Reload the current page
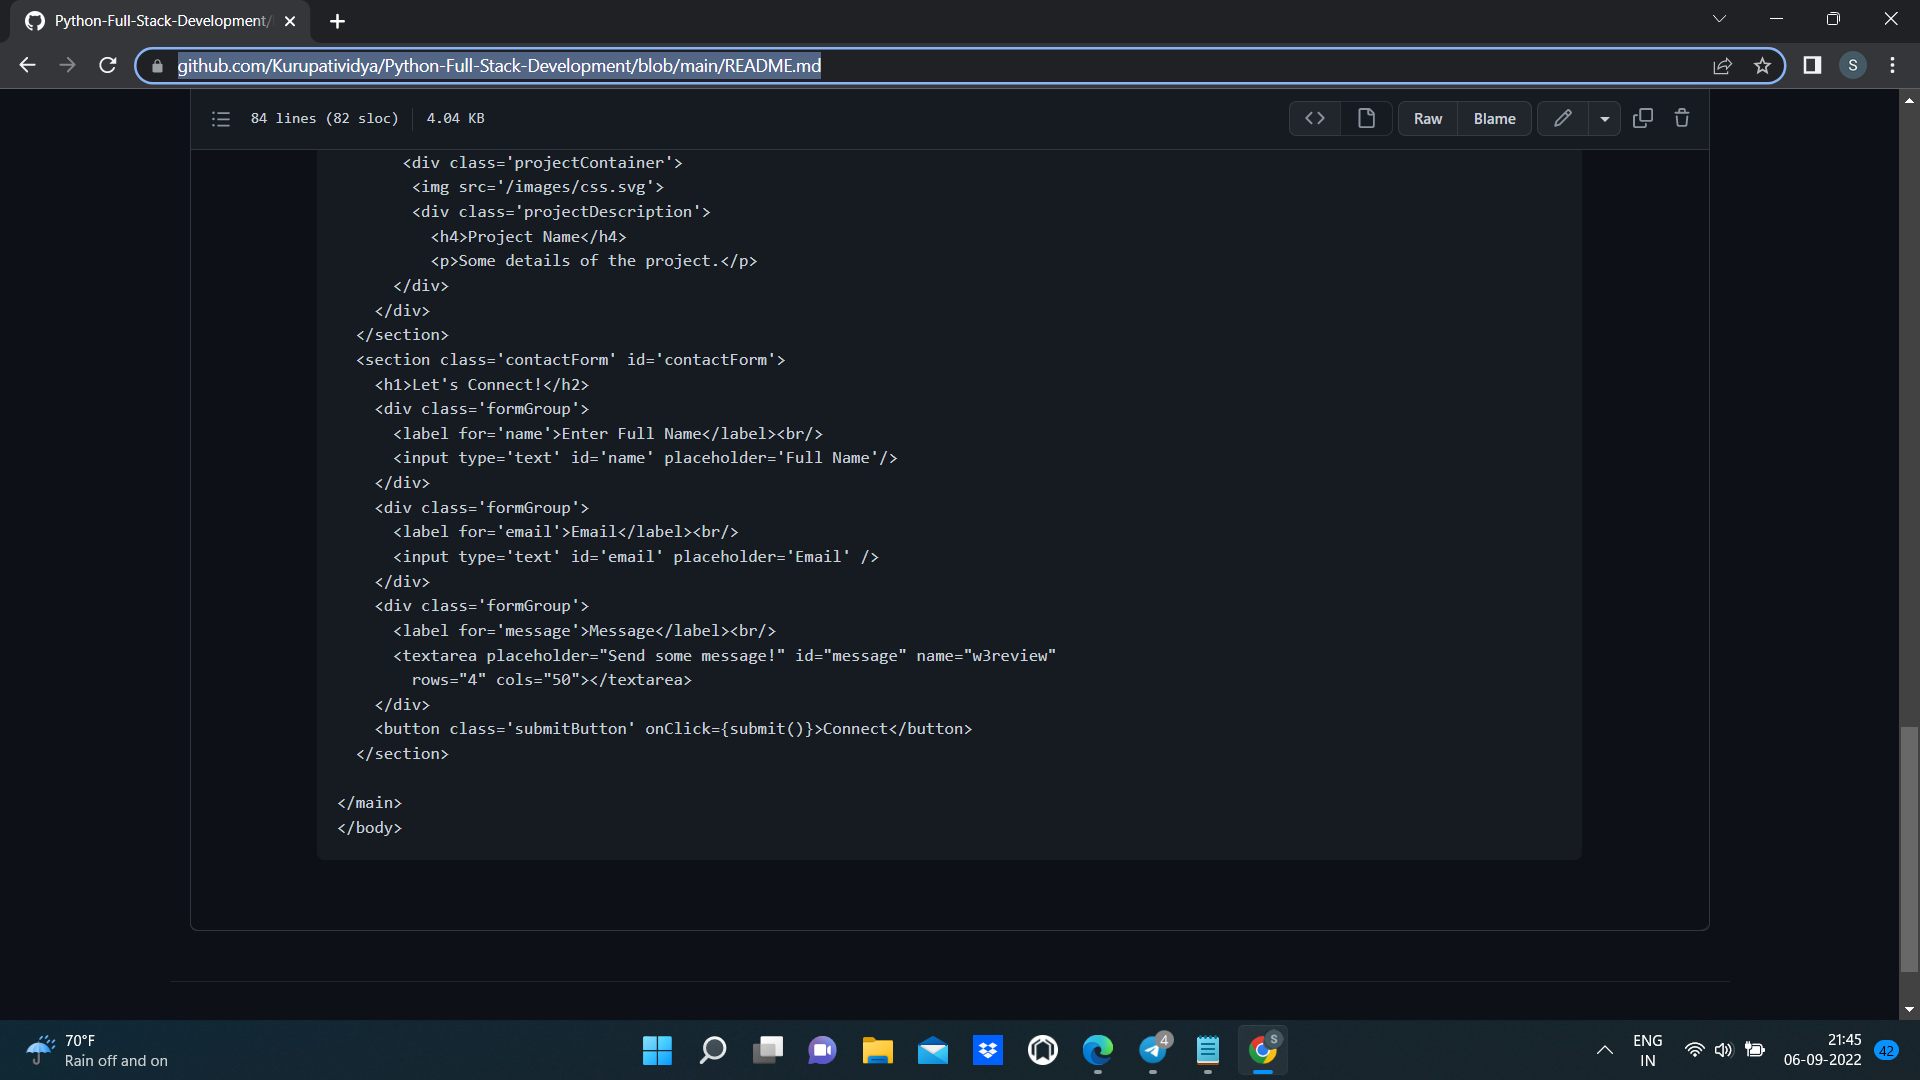 pos(108,66)
